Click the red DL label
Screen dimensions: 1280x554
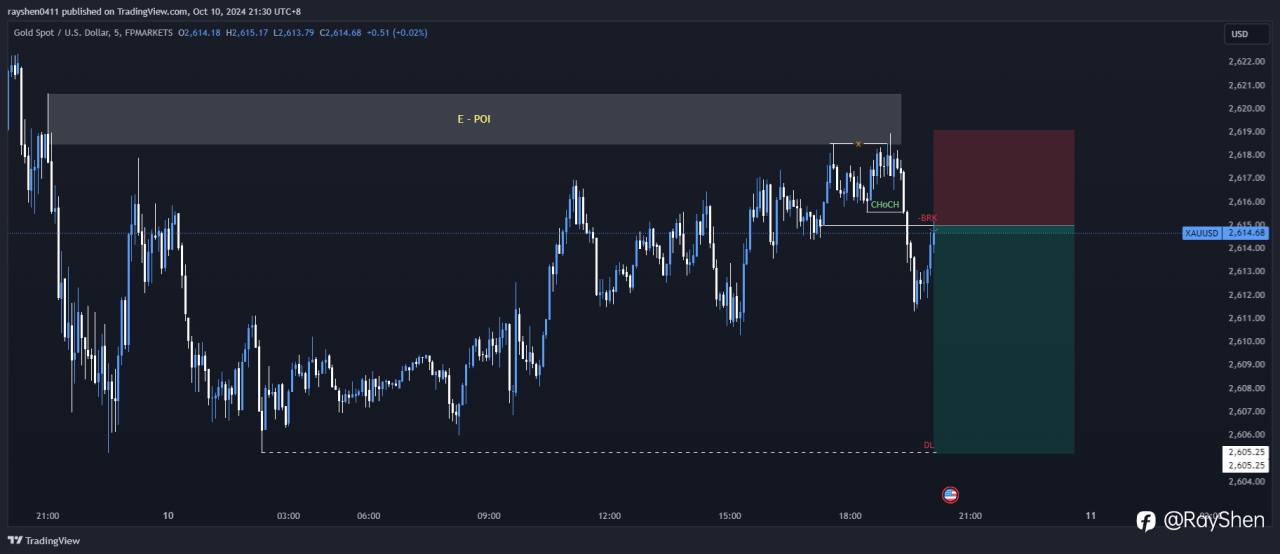coord(928,445)
